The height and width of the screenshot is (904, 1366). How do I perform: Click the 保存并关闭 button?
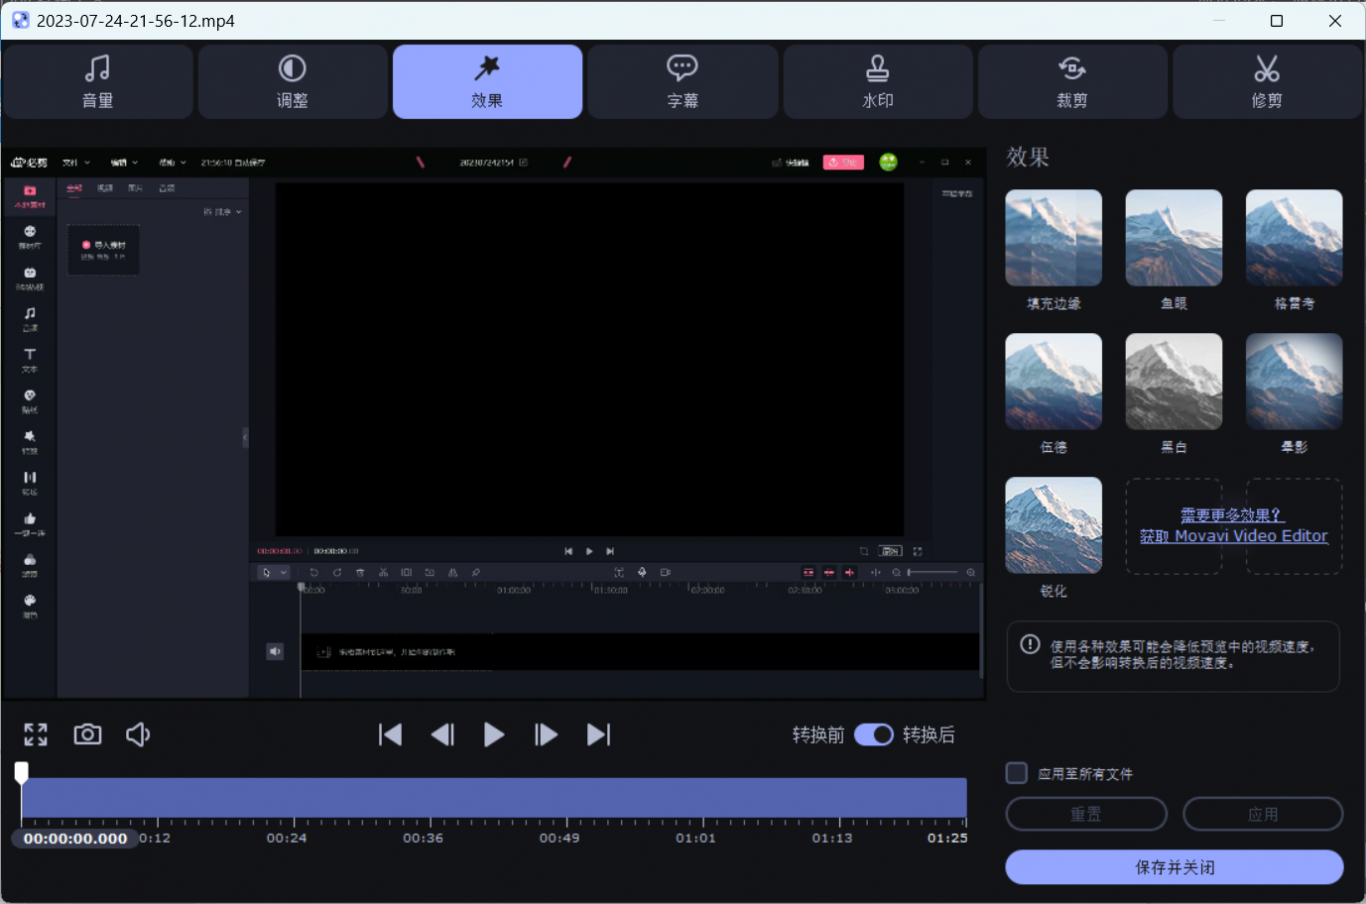pos(1174,867)
